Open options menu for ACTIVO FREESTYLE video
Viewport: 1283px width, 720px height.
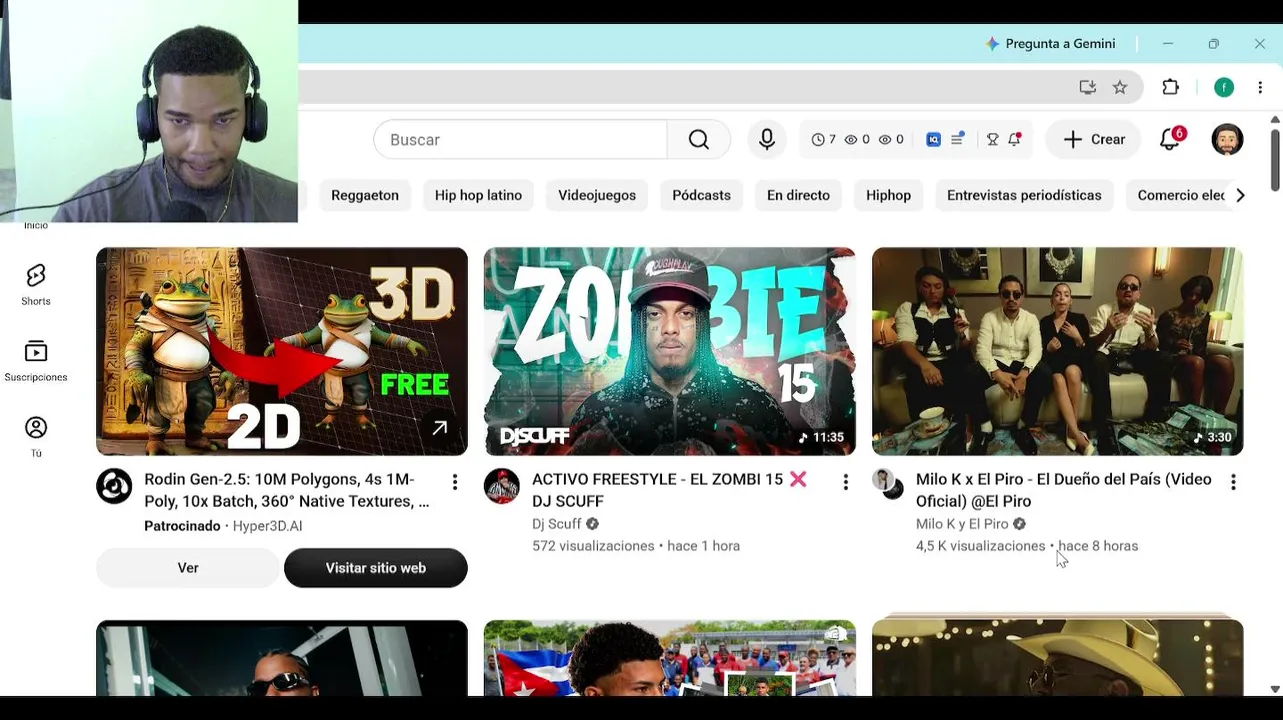point(845,483)
